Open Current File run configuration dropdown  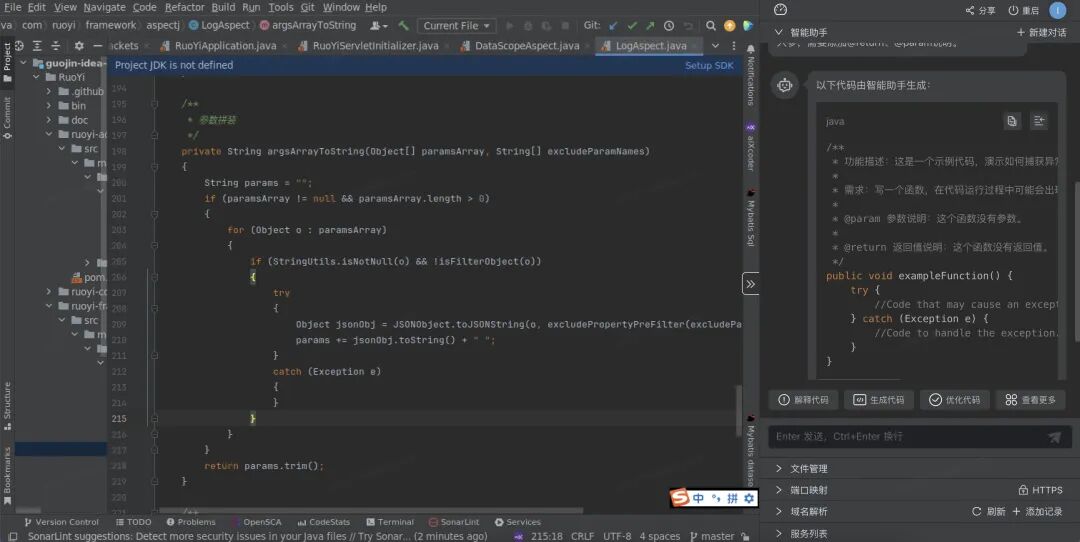point(457,25)
